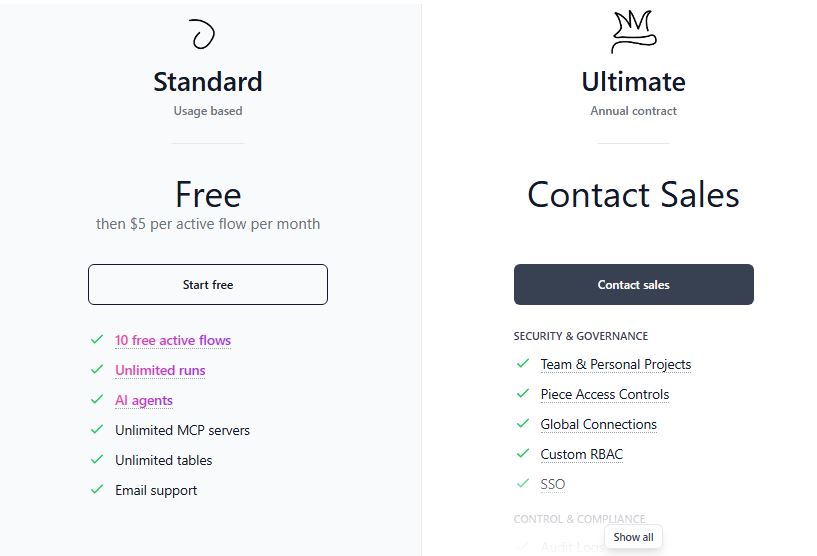The width and height of the screenshot is (817, 556).
Task: Follow the AI agents link
Action: [x=144, y=400]
